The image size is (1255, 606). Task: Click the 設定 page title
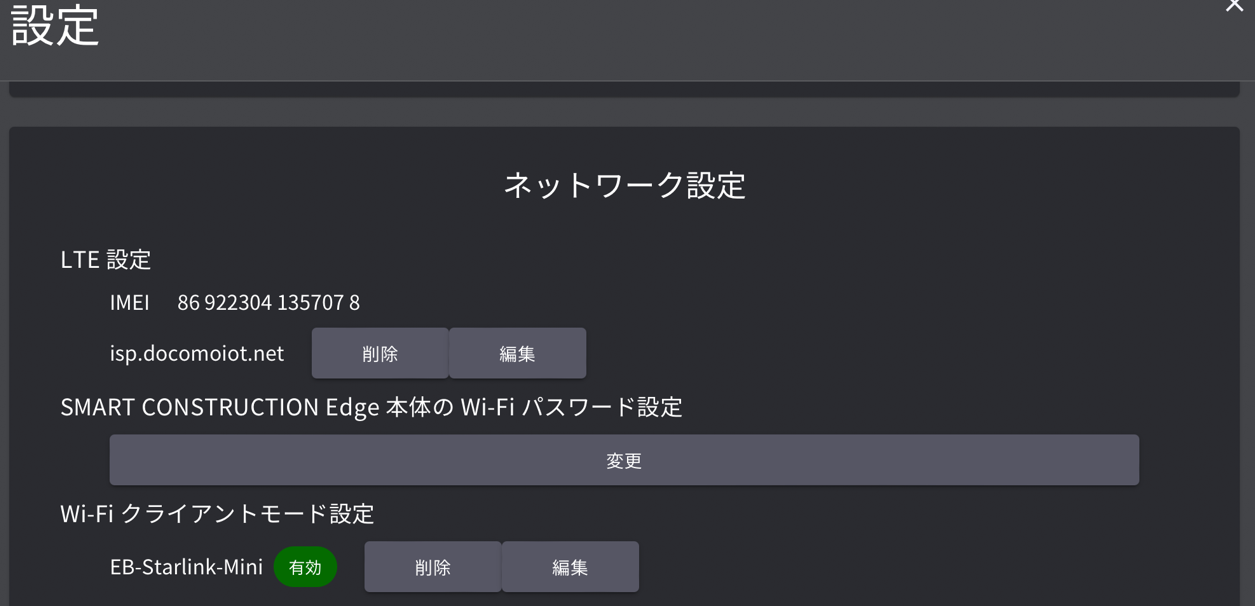pos(55,26)
